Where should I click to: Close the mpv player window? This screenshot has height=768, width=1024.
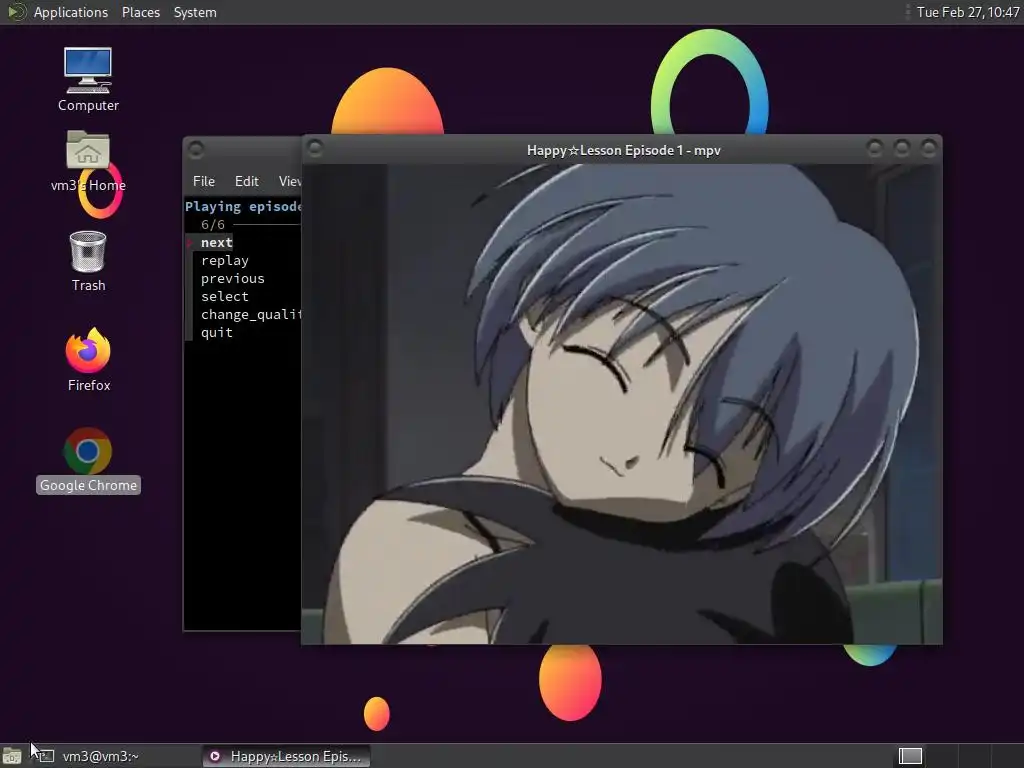[x=929, y=148]
